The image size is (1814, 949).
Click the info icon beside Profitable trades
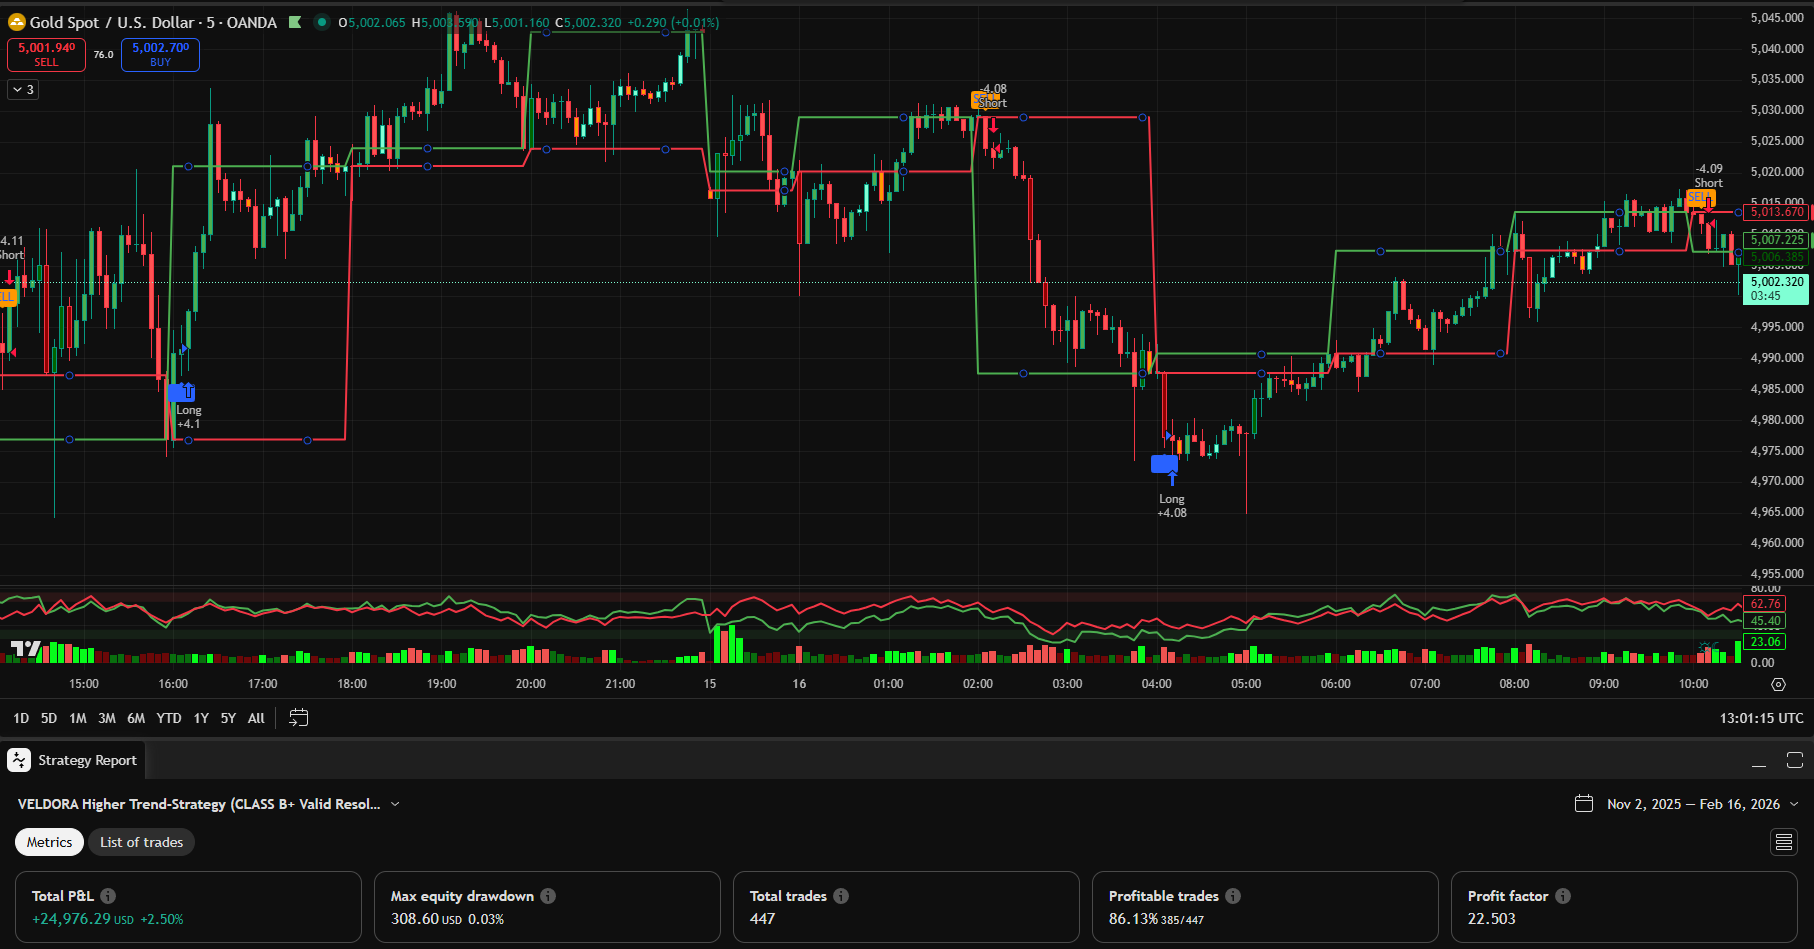pos(1233,896)
